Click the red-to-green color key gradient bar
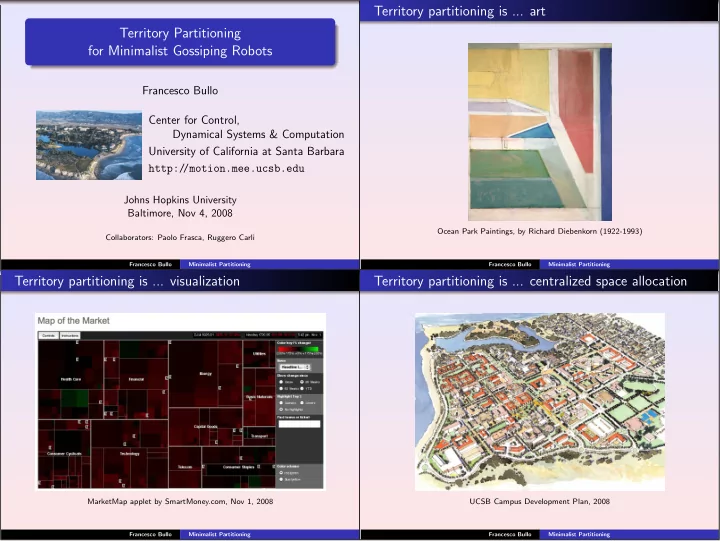 pyautogui.click(x=298, y=349)
